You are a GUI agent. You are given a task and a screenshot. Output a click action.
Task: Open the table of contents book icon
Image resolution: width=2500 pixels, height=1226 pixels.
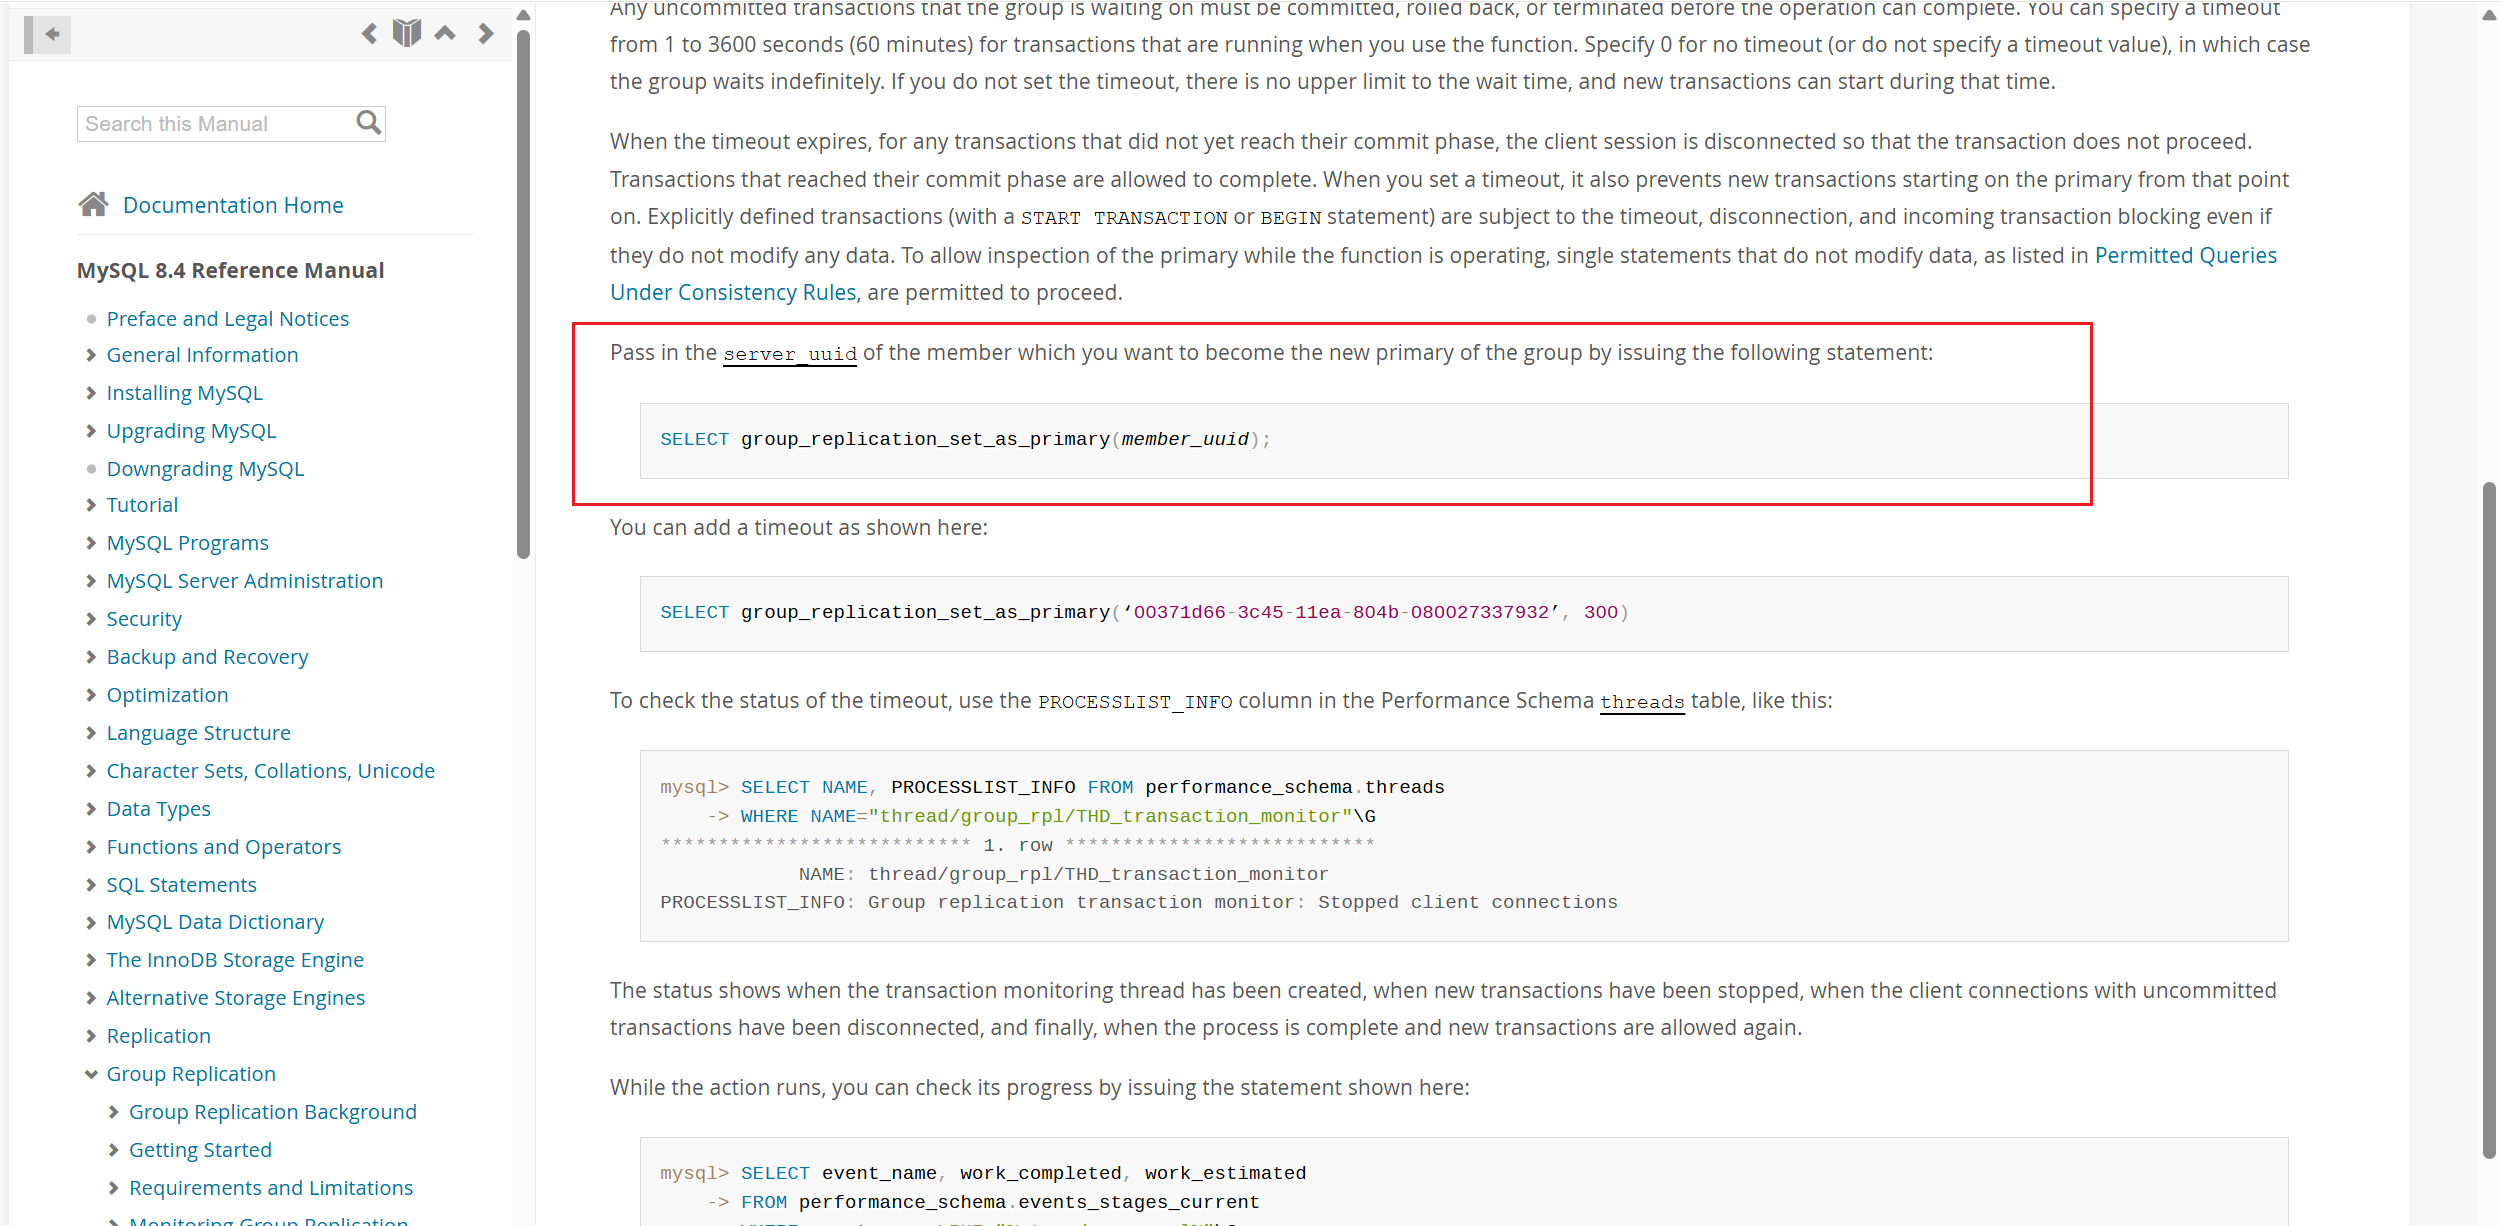[407, 34]
